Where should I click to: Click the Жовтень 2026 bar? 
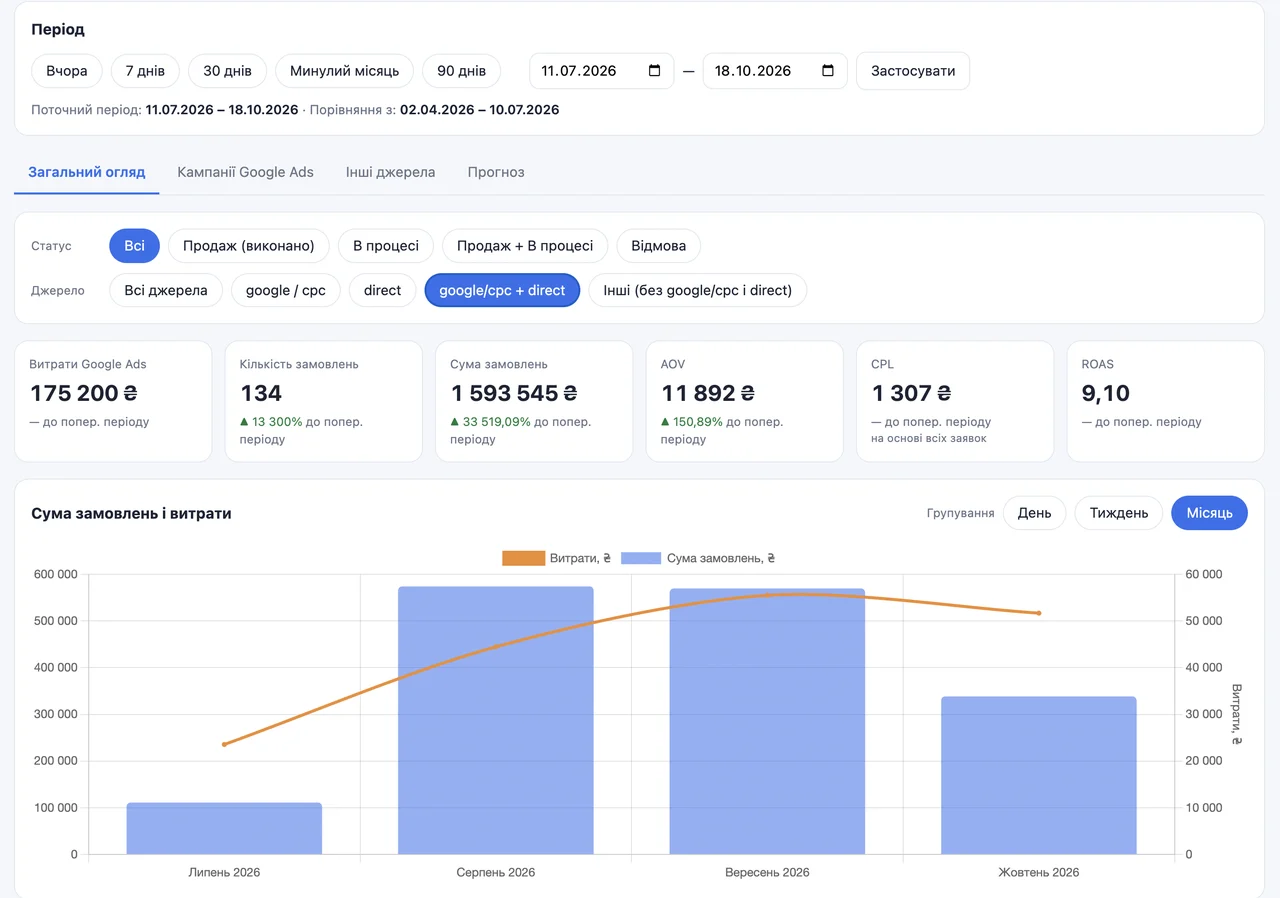tap(1039, 775)
